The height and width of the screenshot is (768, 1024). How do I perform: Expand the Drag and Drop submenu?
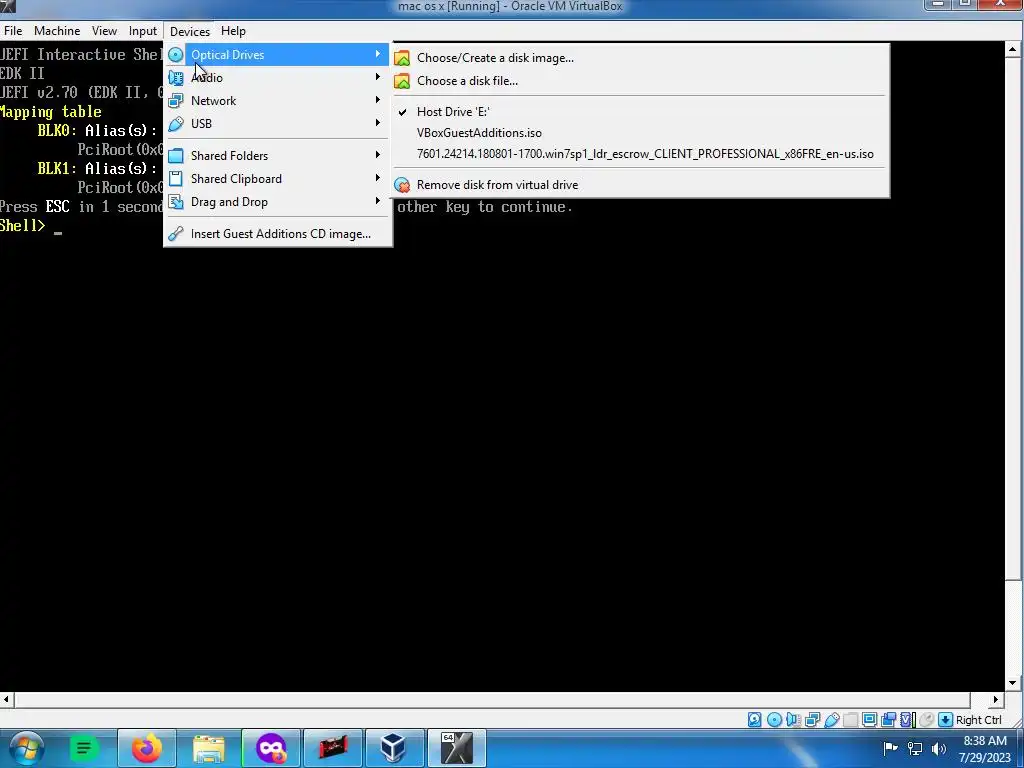click(x=278, y=202)
